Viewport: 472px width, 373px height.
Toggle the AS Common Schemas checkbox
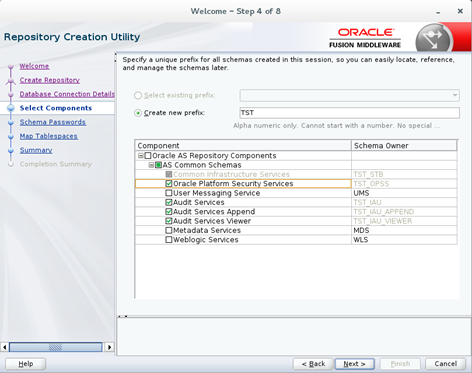point(158,165)
